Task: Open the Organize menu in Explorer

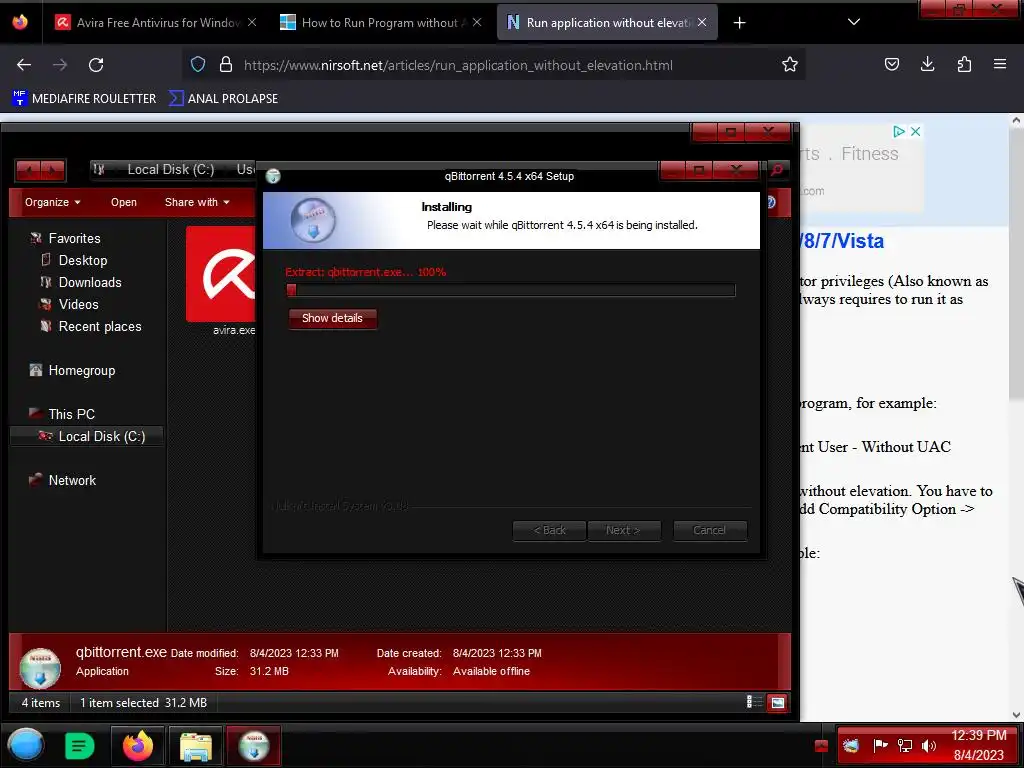Action: [x=52, y=202]
